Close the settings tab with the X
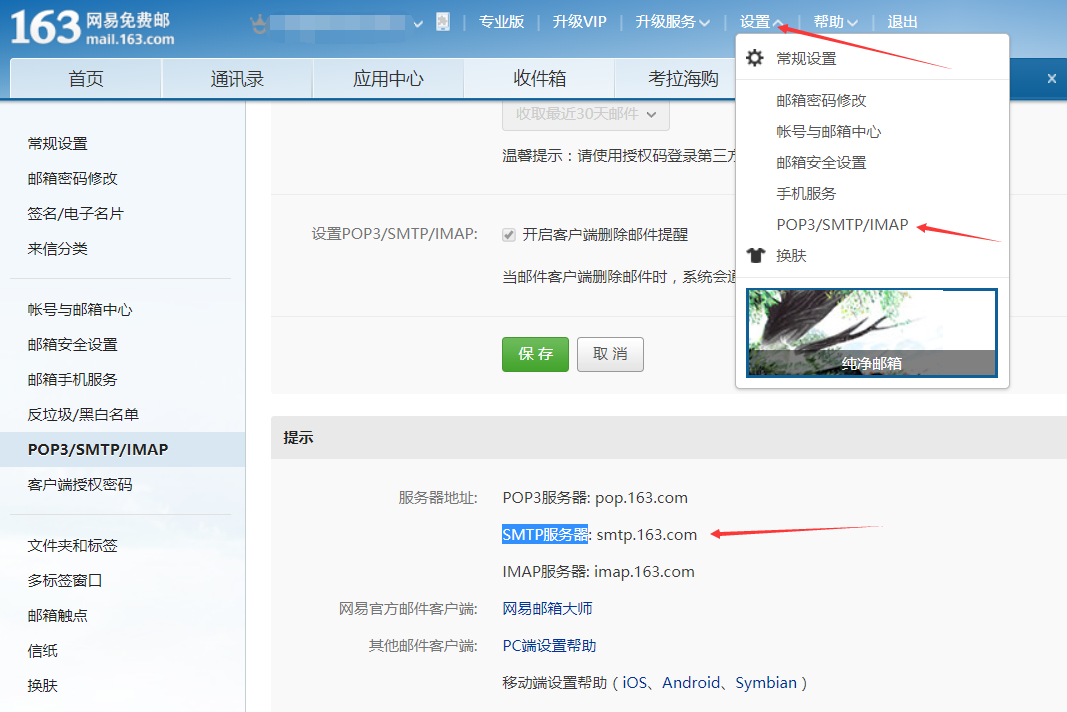Screen dimensions: 1067x712 [1051, 78]
